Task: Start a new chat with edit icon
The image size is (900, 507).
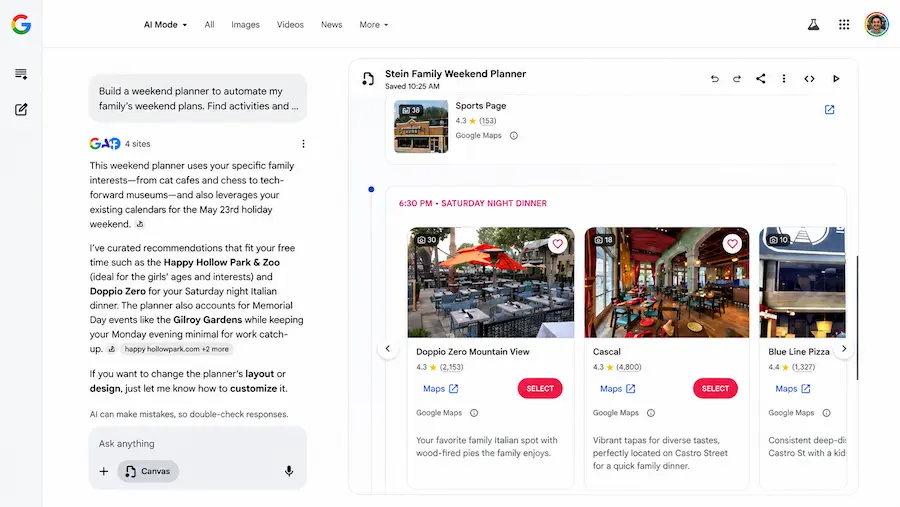Action: pos(21,109)
